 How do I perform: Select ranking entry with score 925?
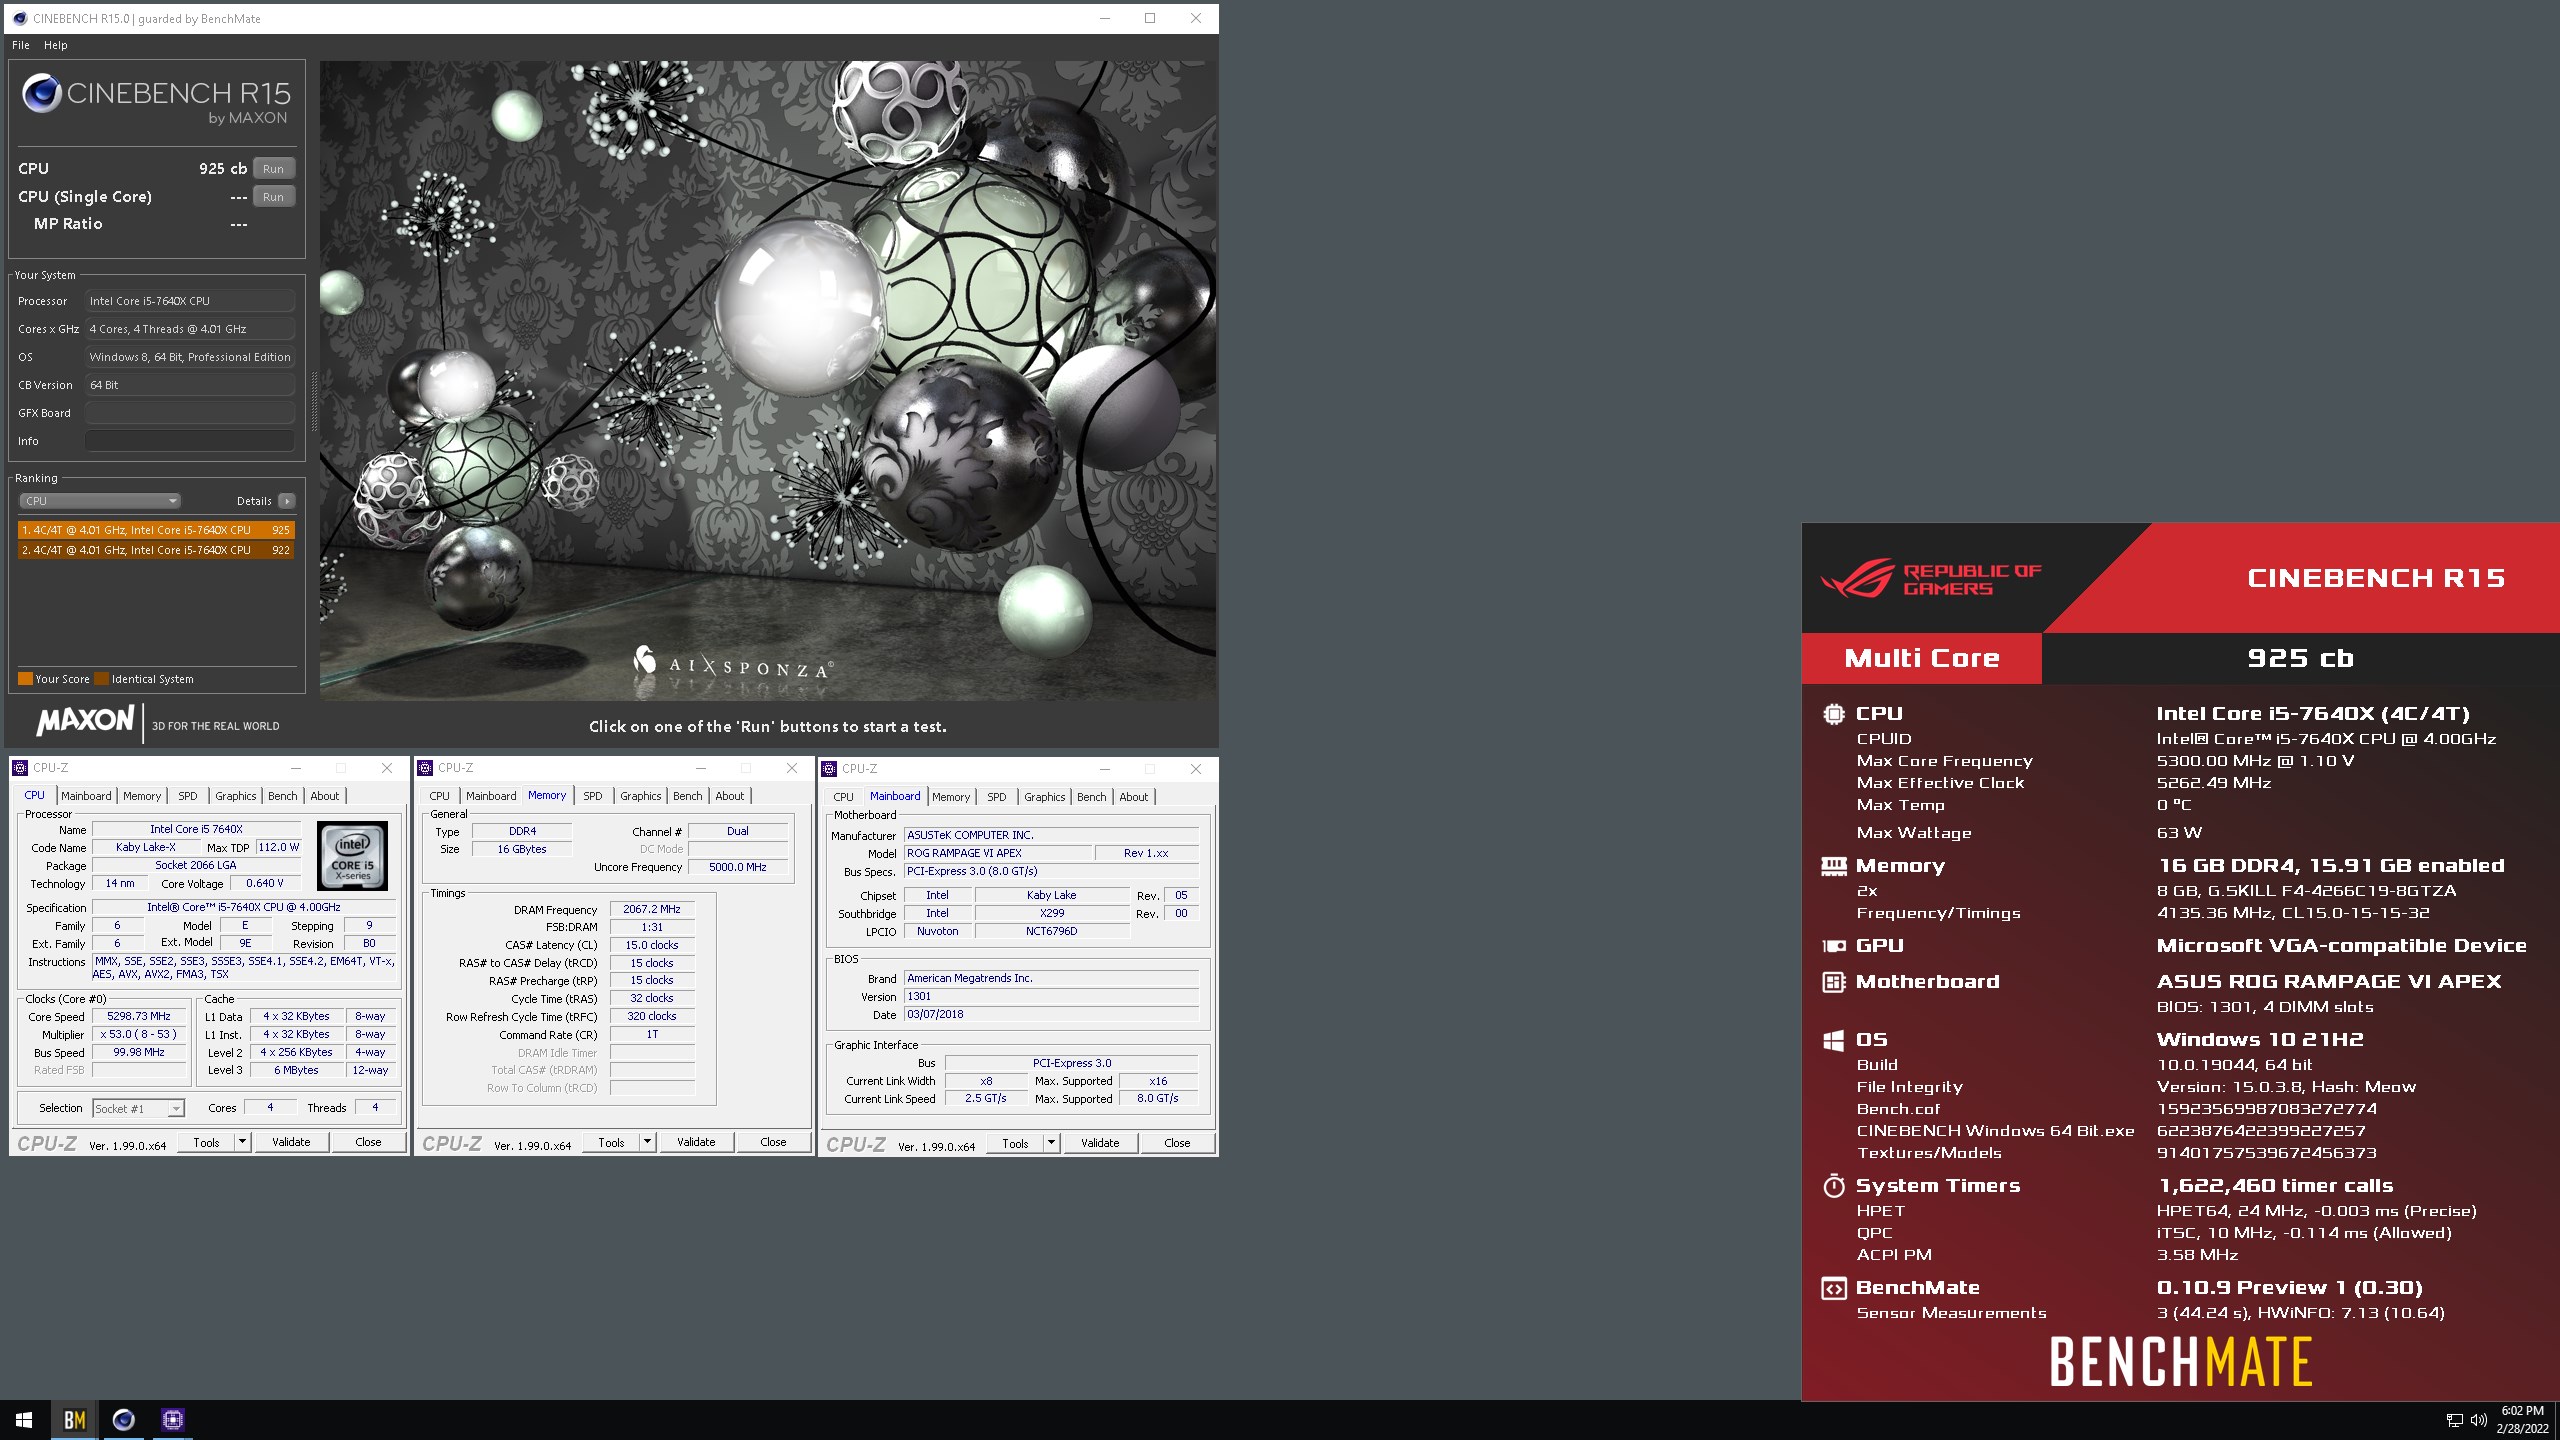click(156, 530)
